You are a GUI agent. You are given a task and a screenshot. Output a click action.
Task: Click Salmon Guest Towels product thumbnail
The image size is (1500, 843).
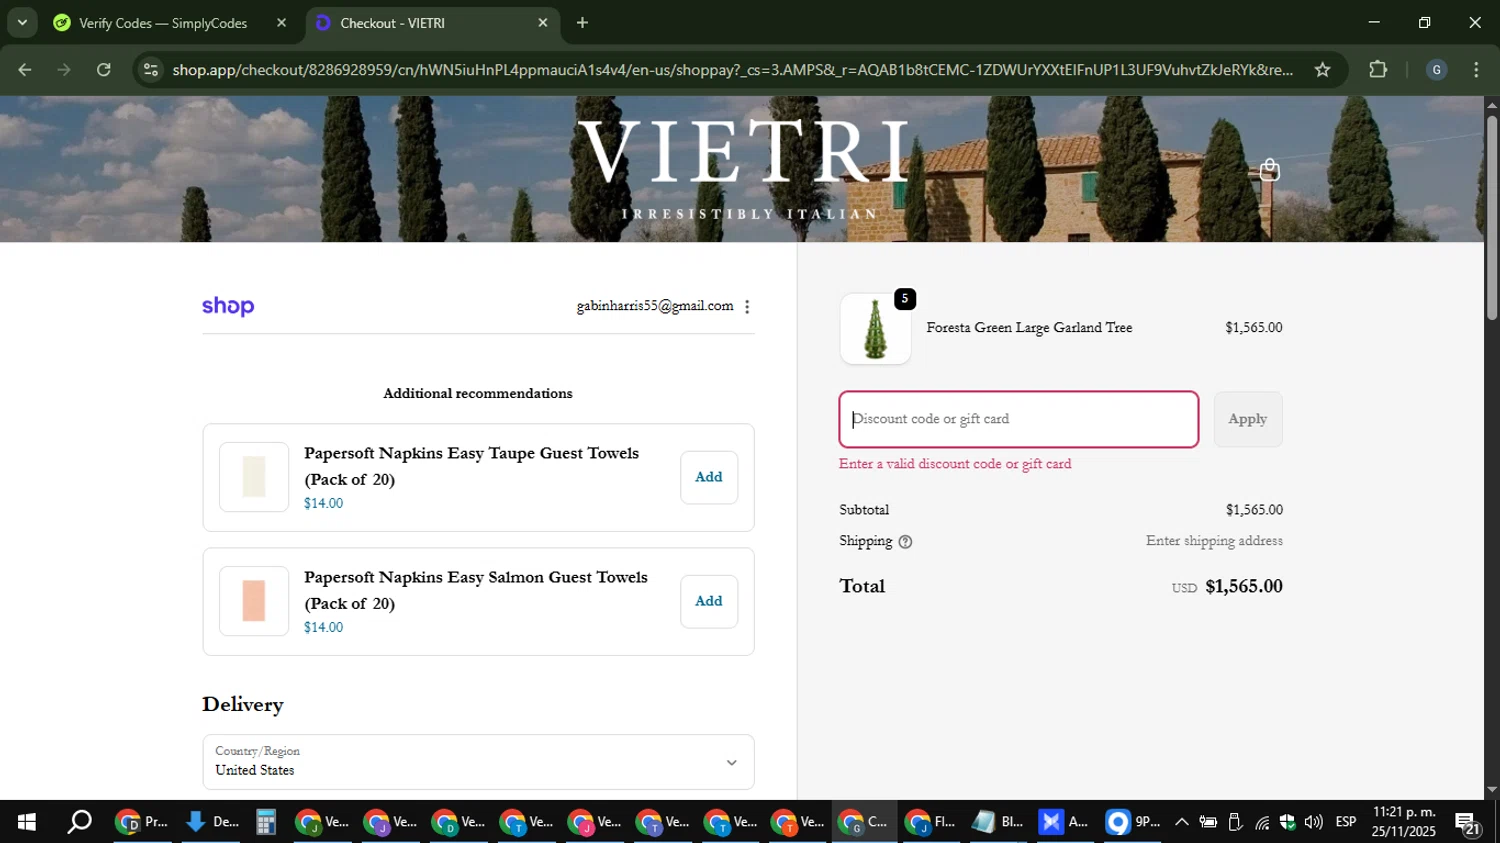pyautogui.click(x=254, y=601)
